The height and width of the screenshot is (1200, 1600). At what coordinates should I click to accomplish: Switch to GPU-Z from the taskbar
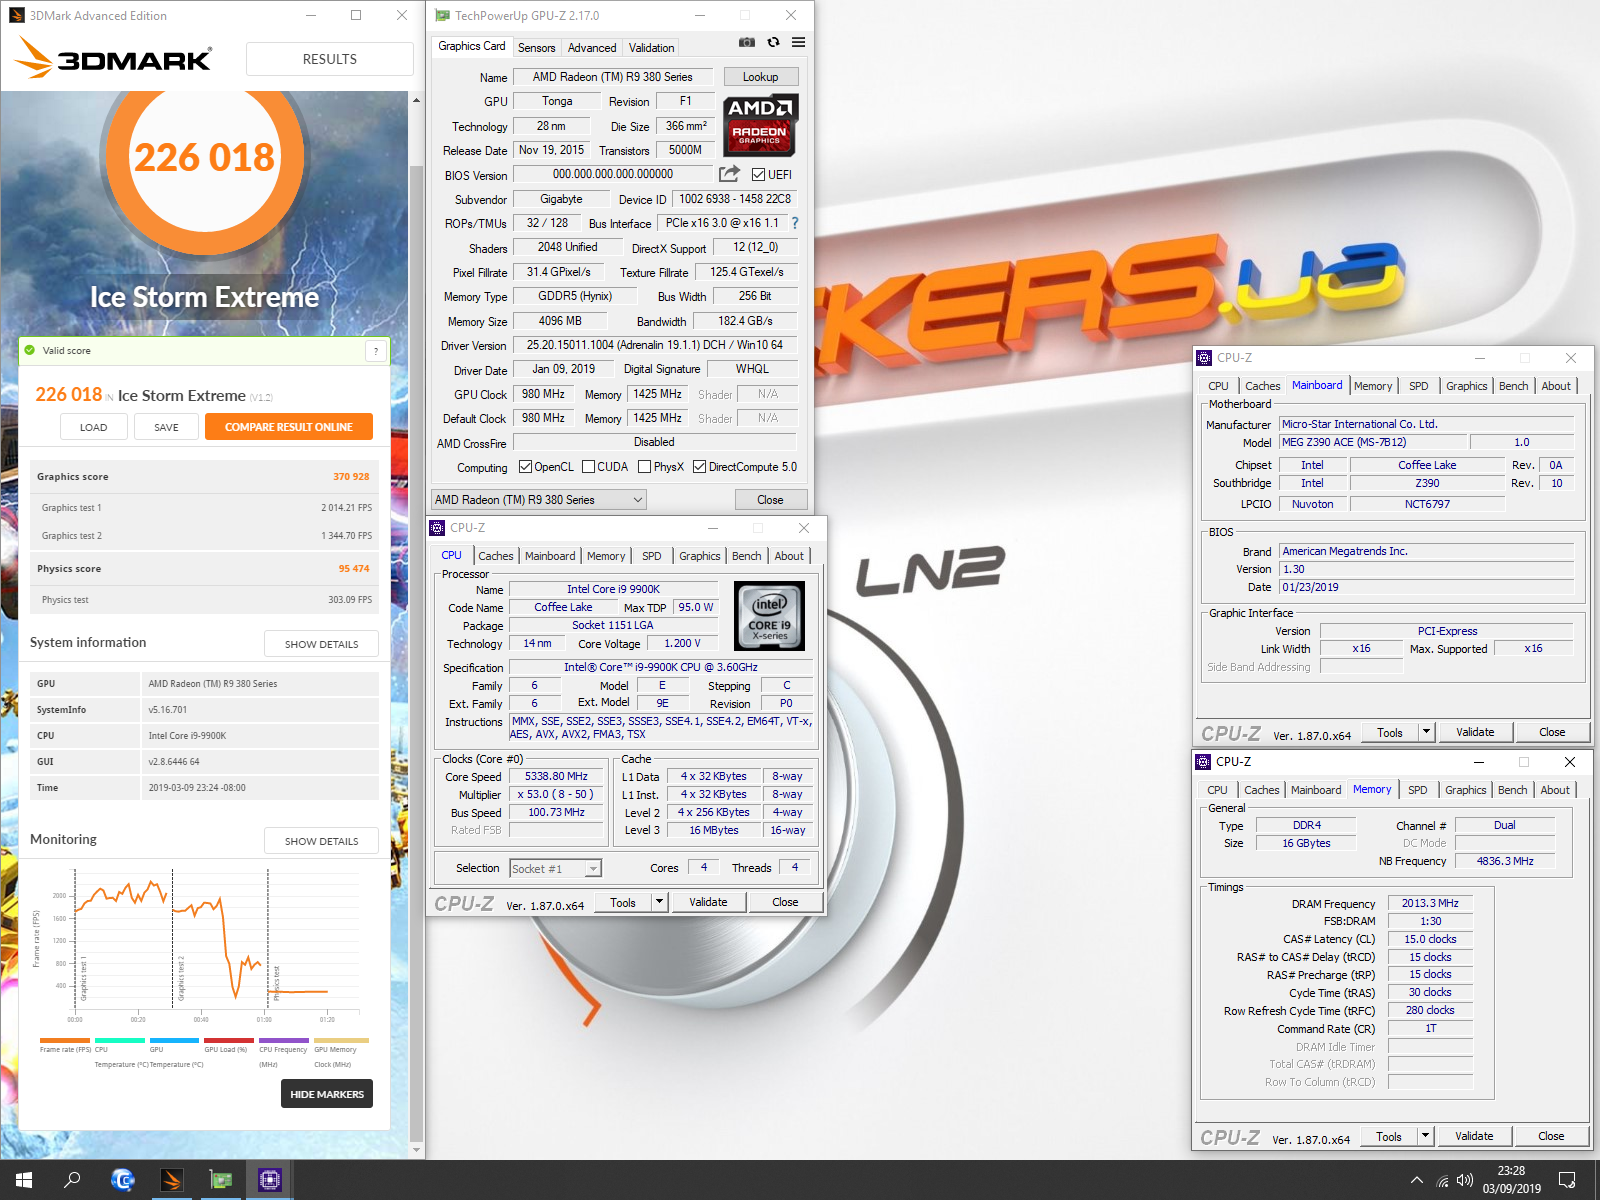click(220, 1180)
